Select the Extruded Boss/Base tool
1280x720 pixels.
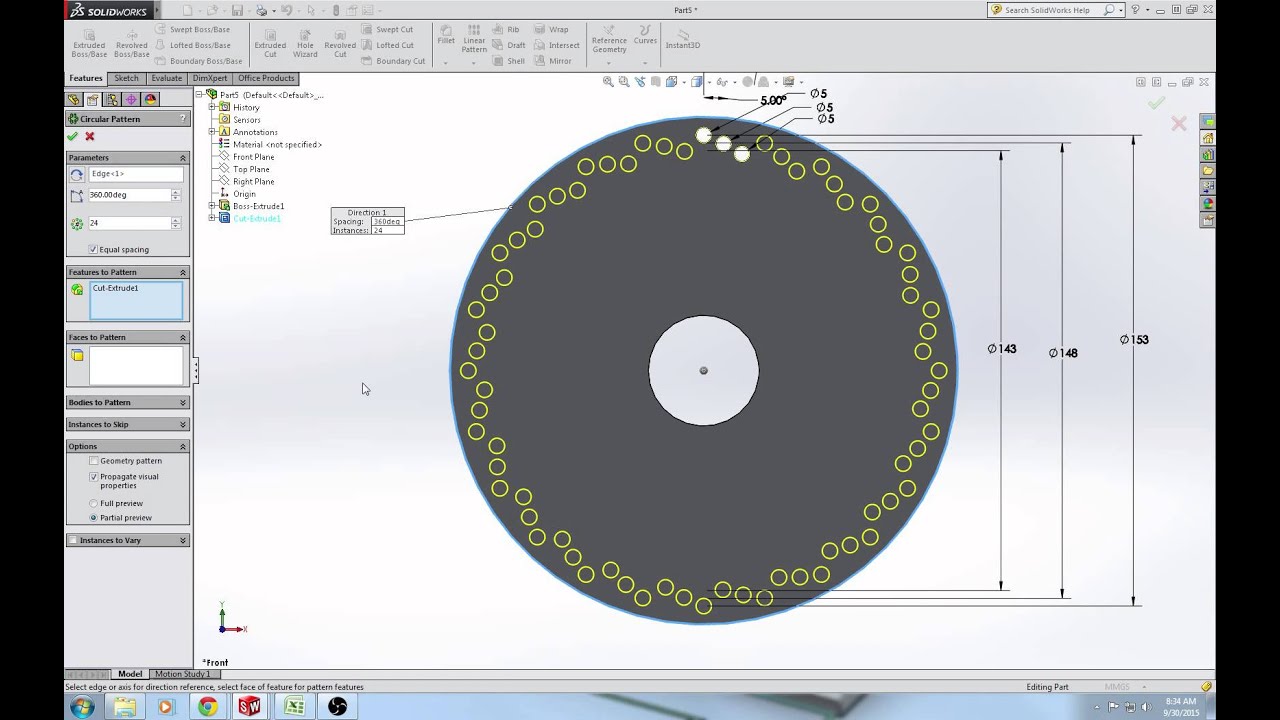89,43
